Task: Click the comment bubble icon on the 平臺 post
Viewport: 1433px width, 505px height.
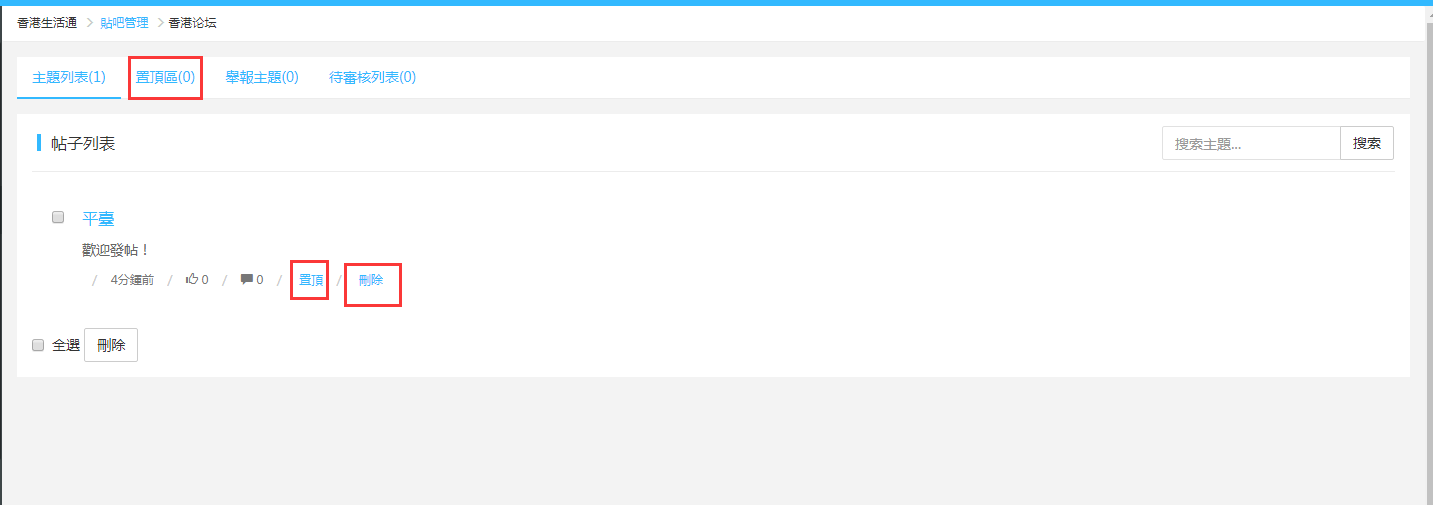Action: tap(246, 280)
